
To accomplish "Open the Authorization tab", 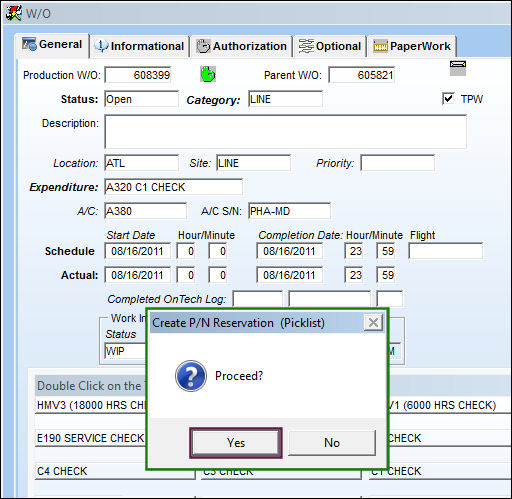I will (x=242, y=46).
